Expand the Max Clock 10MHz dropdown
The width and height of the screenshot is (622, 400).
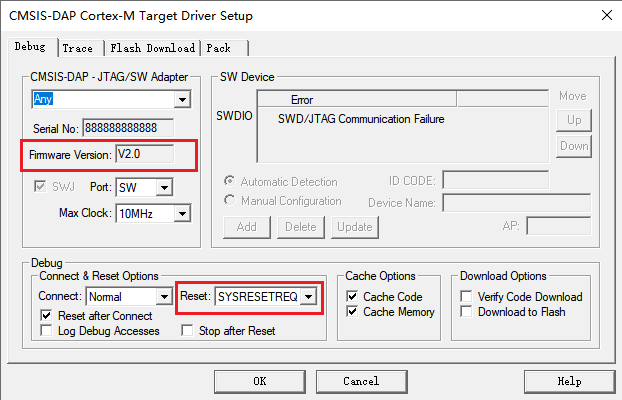pos(182,213)
